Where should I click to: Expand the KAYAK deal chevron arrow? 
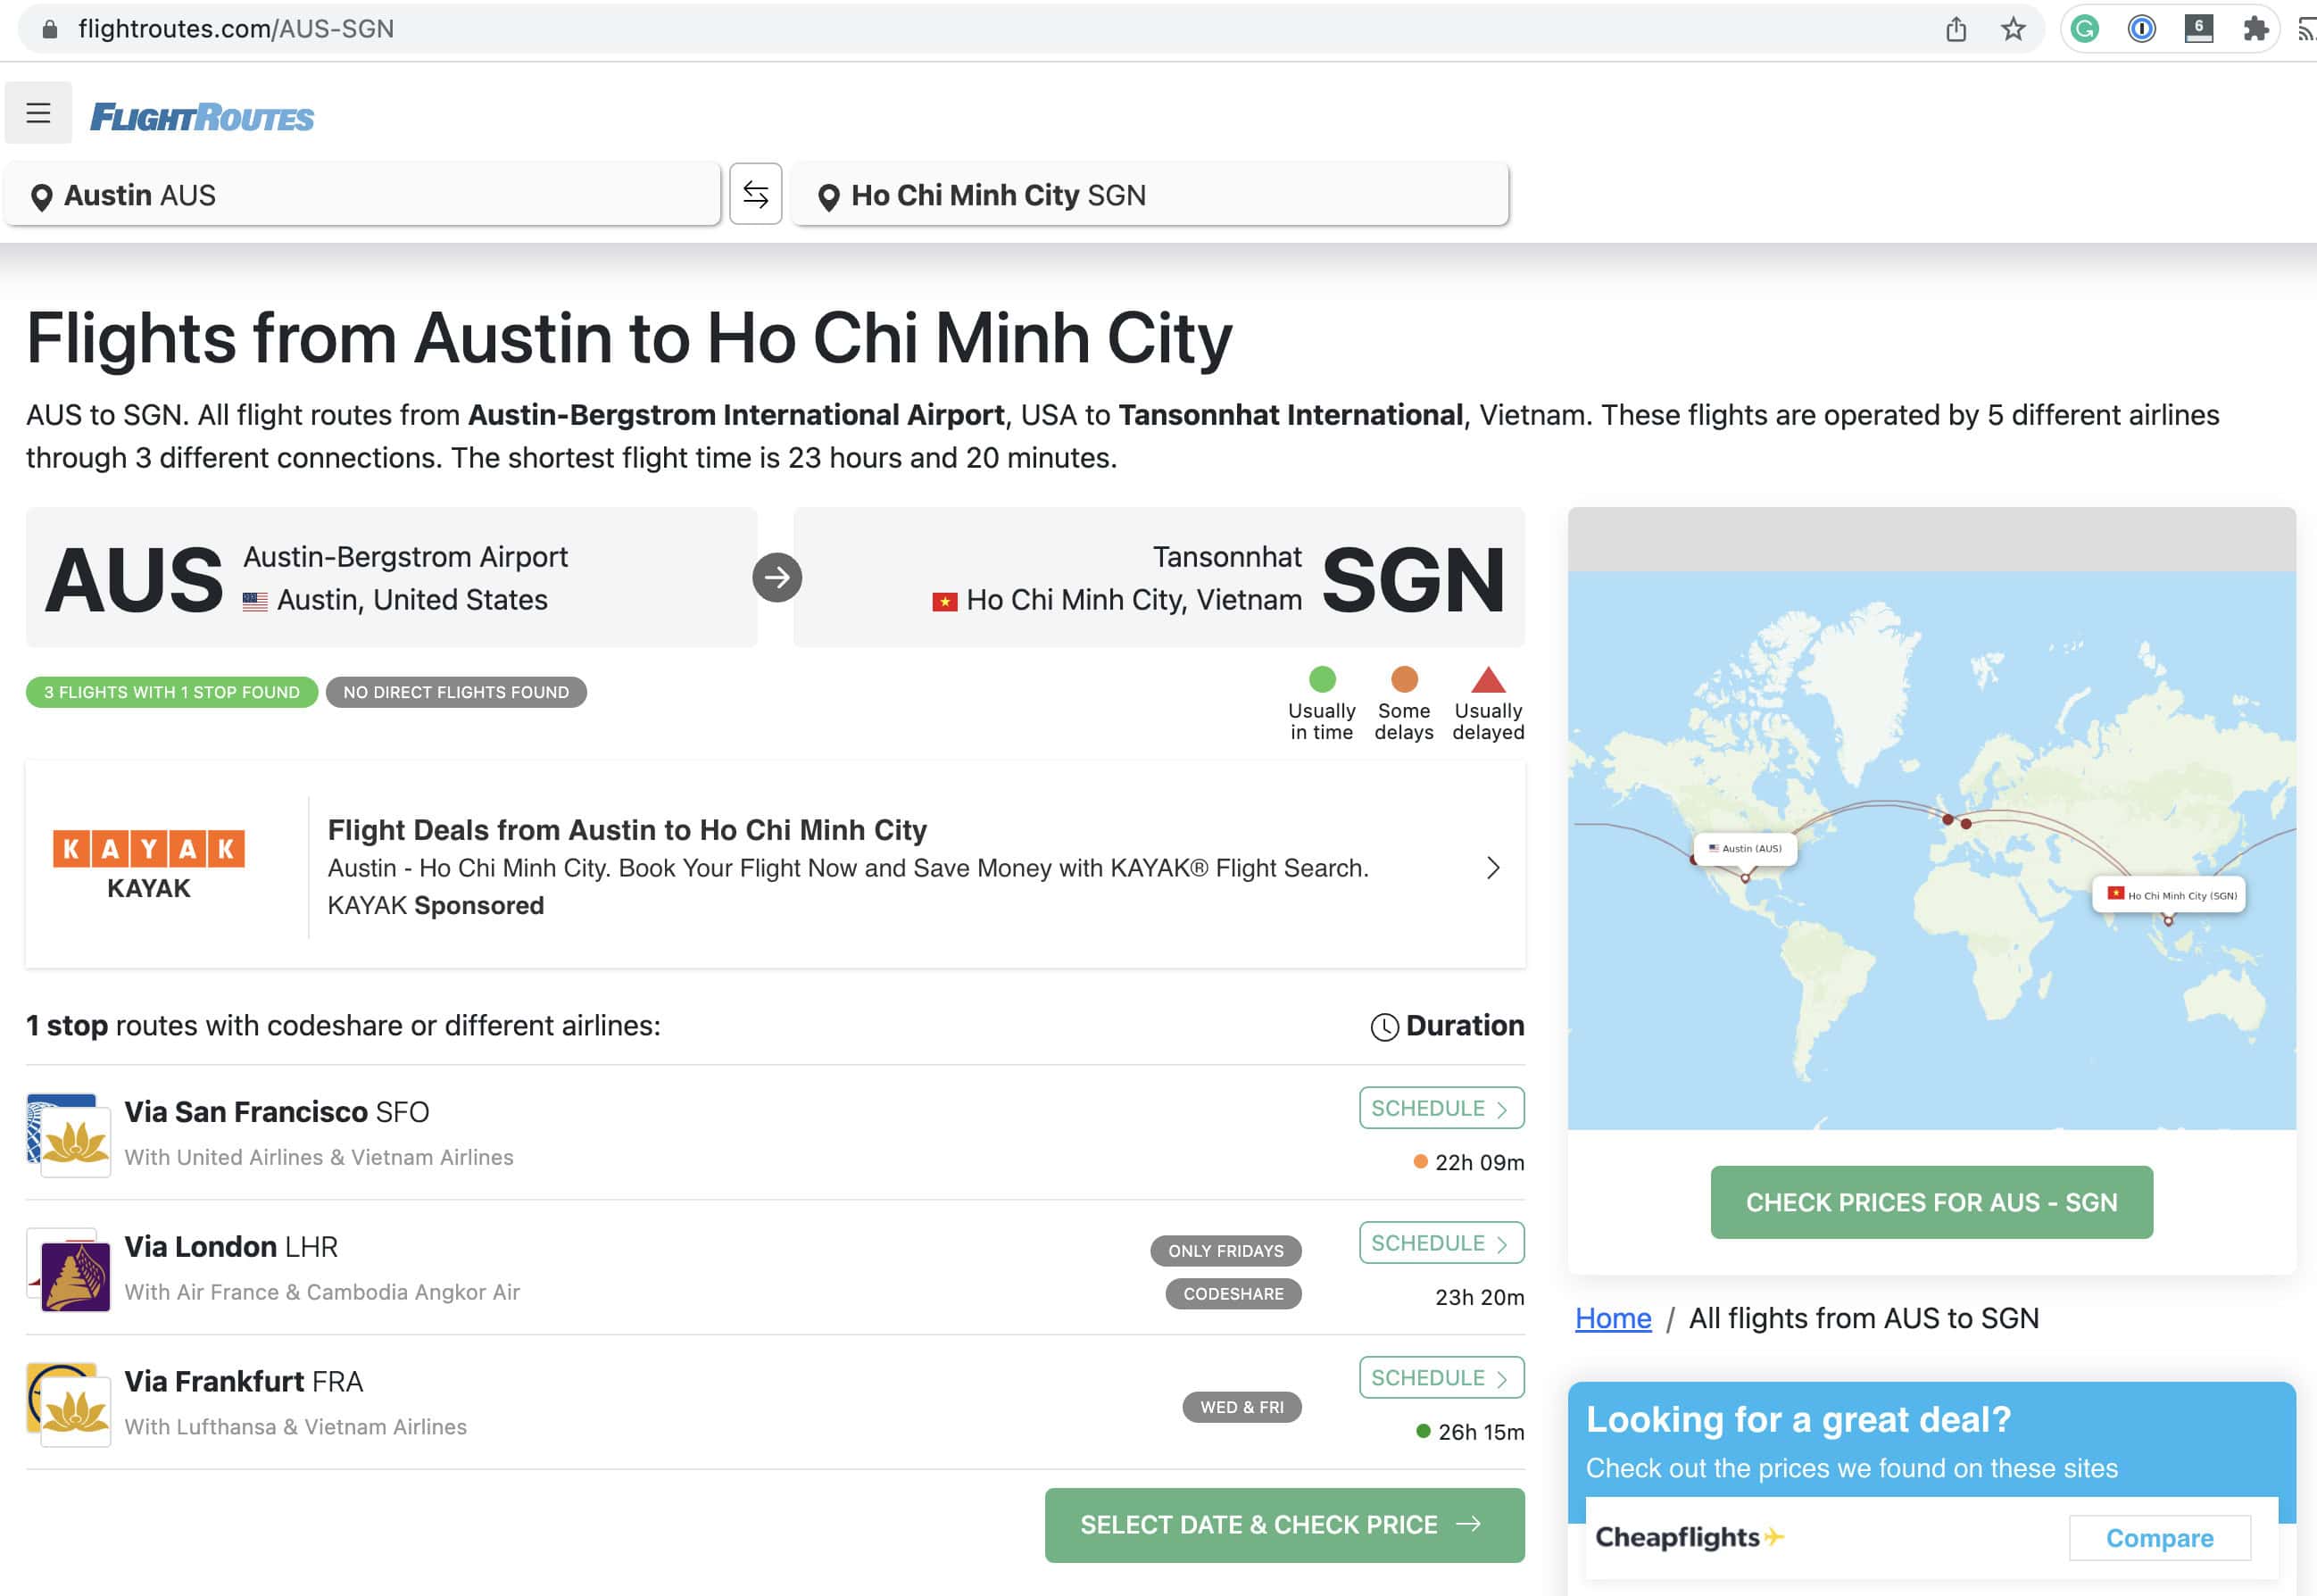[x=1492, y=867]
